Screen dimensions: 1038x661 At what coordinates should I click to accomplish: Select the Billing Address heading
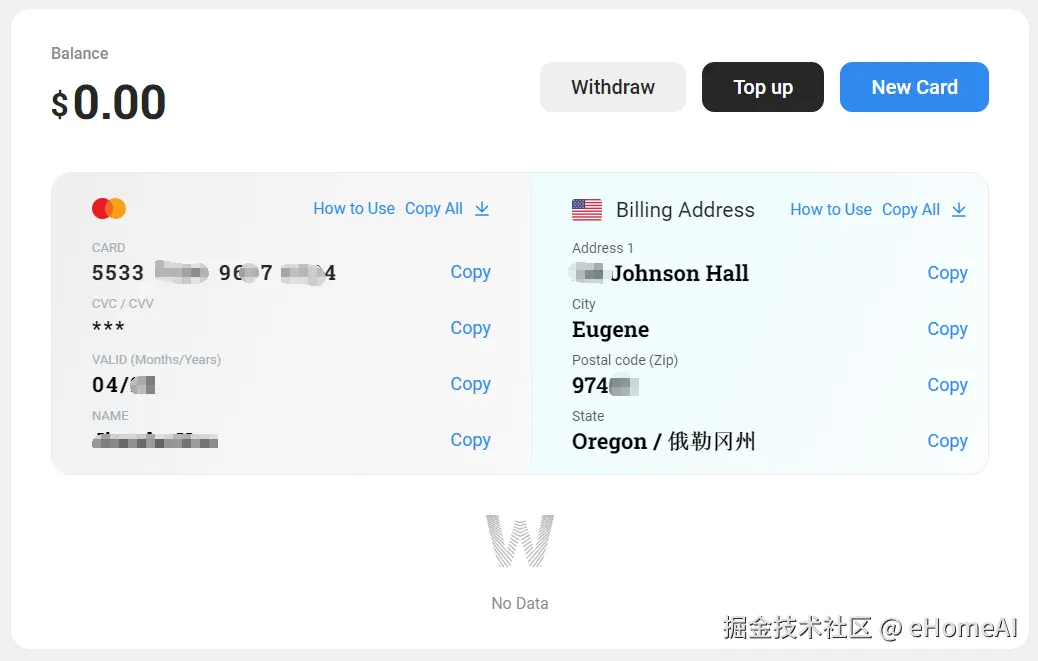pos(685,210)
